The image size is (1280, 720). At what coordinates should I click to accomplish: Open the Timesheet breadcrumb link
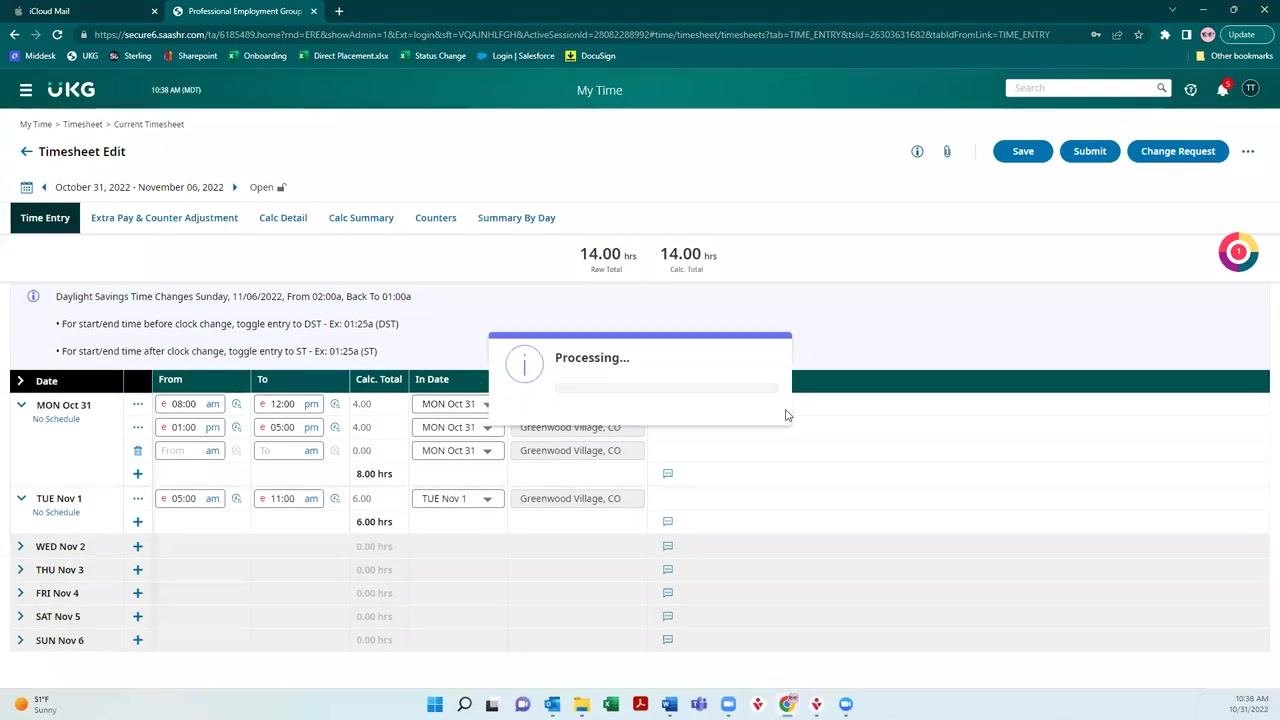83,124
